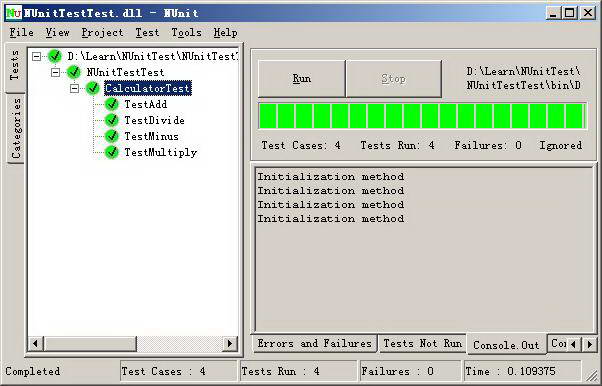602x386 pixels.
Task: Click the root assembly path's green icon
Action: [55, 56]
